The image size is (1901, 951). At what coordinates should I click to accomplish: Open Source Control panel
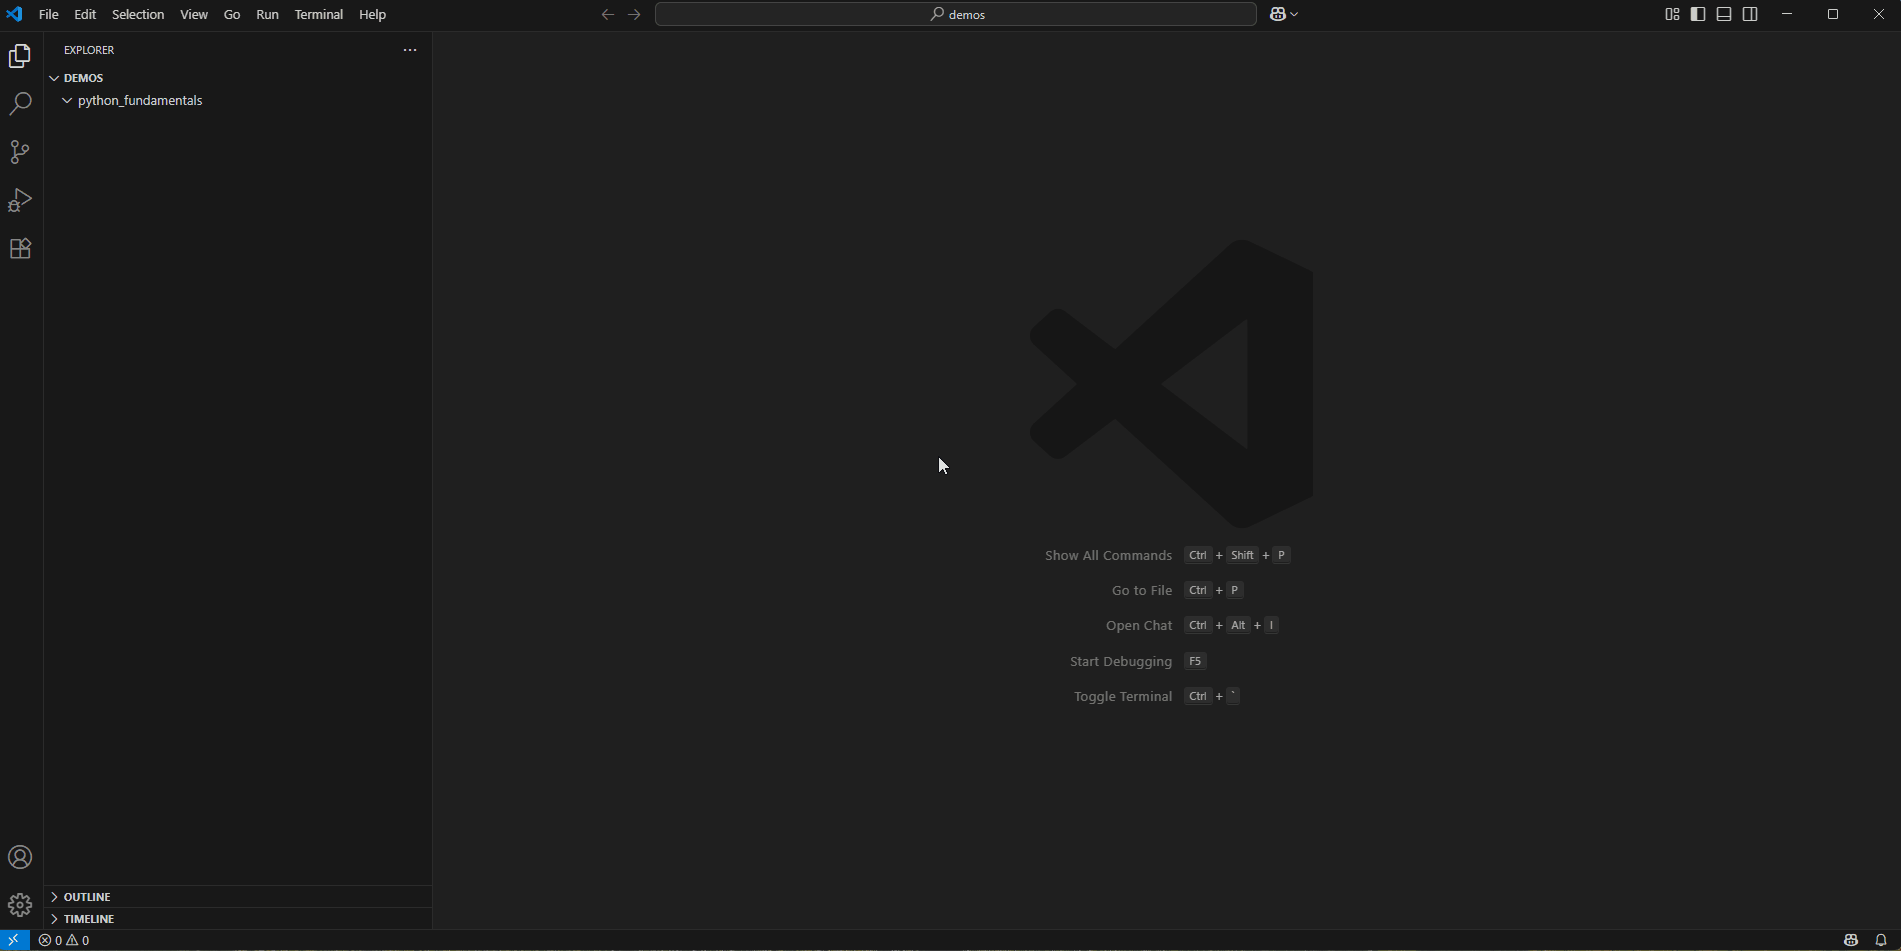(20, 151)
